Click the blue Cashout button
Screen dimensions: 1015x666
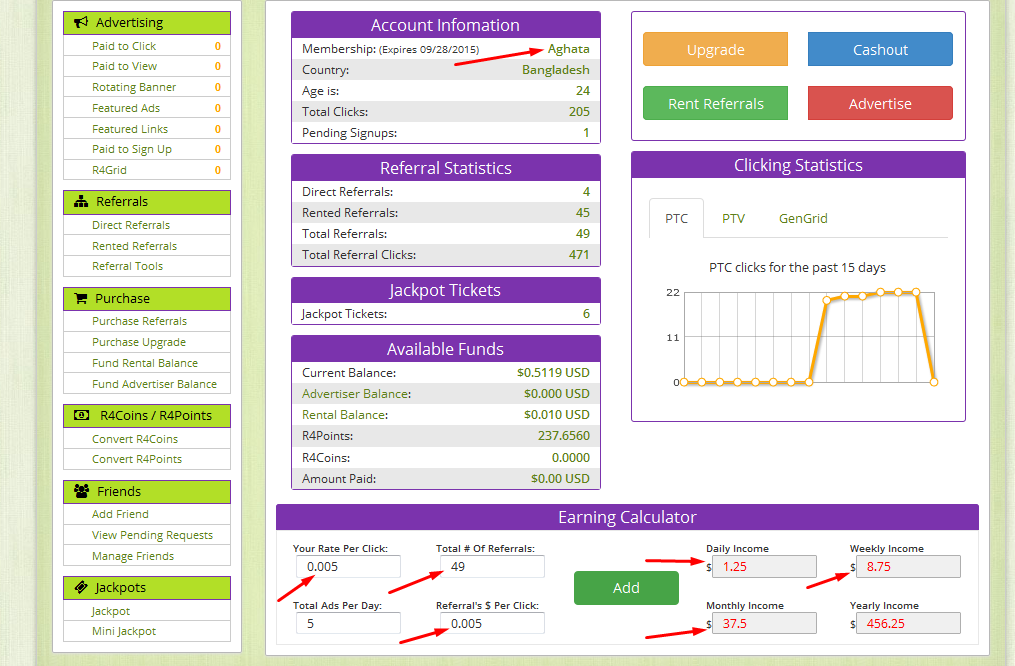[880, 50]
